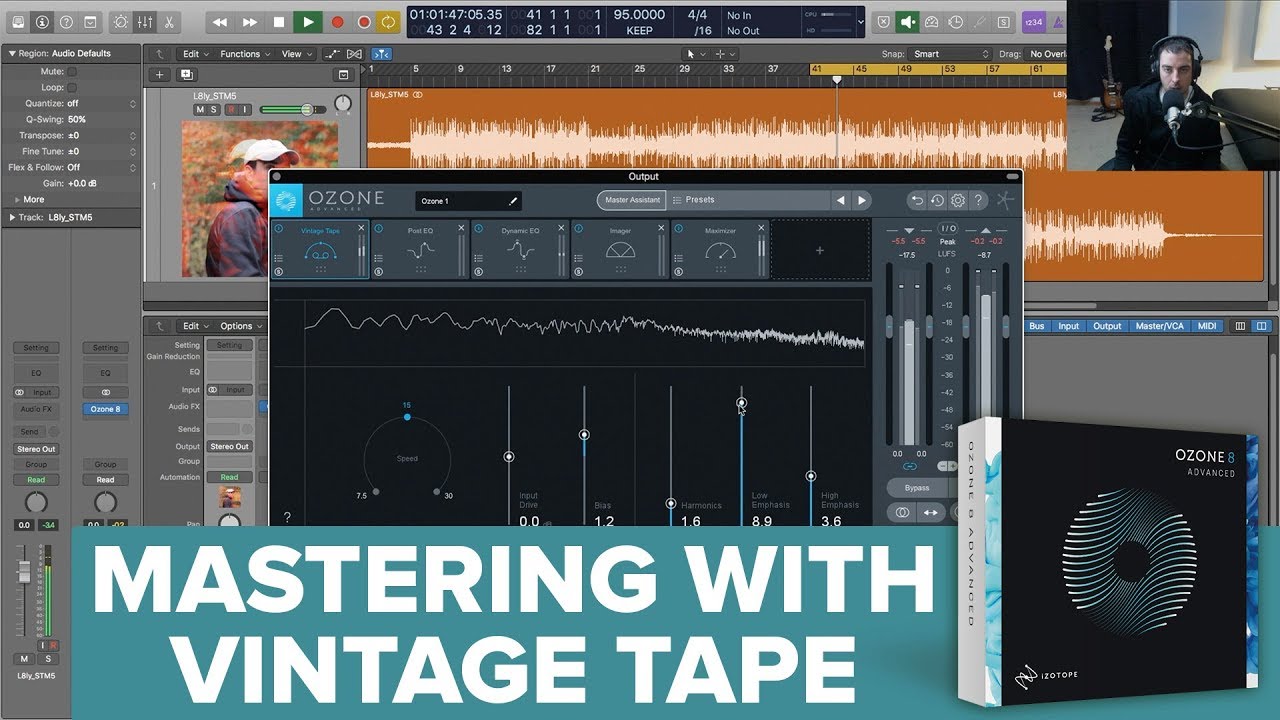Toggle the yellow Cycle mode button

point(389,21)
